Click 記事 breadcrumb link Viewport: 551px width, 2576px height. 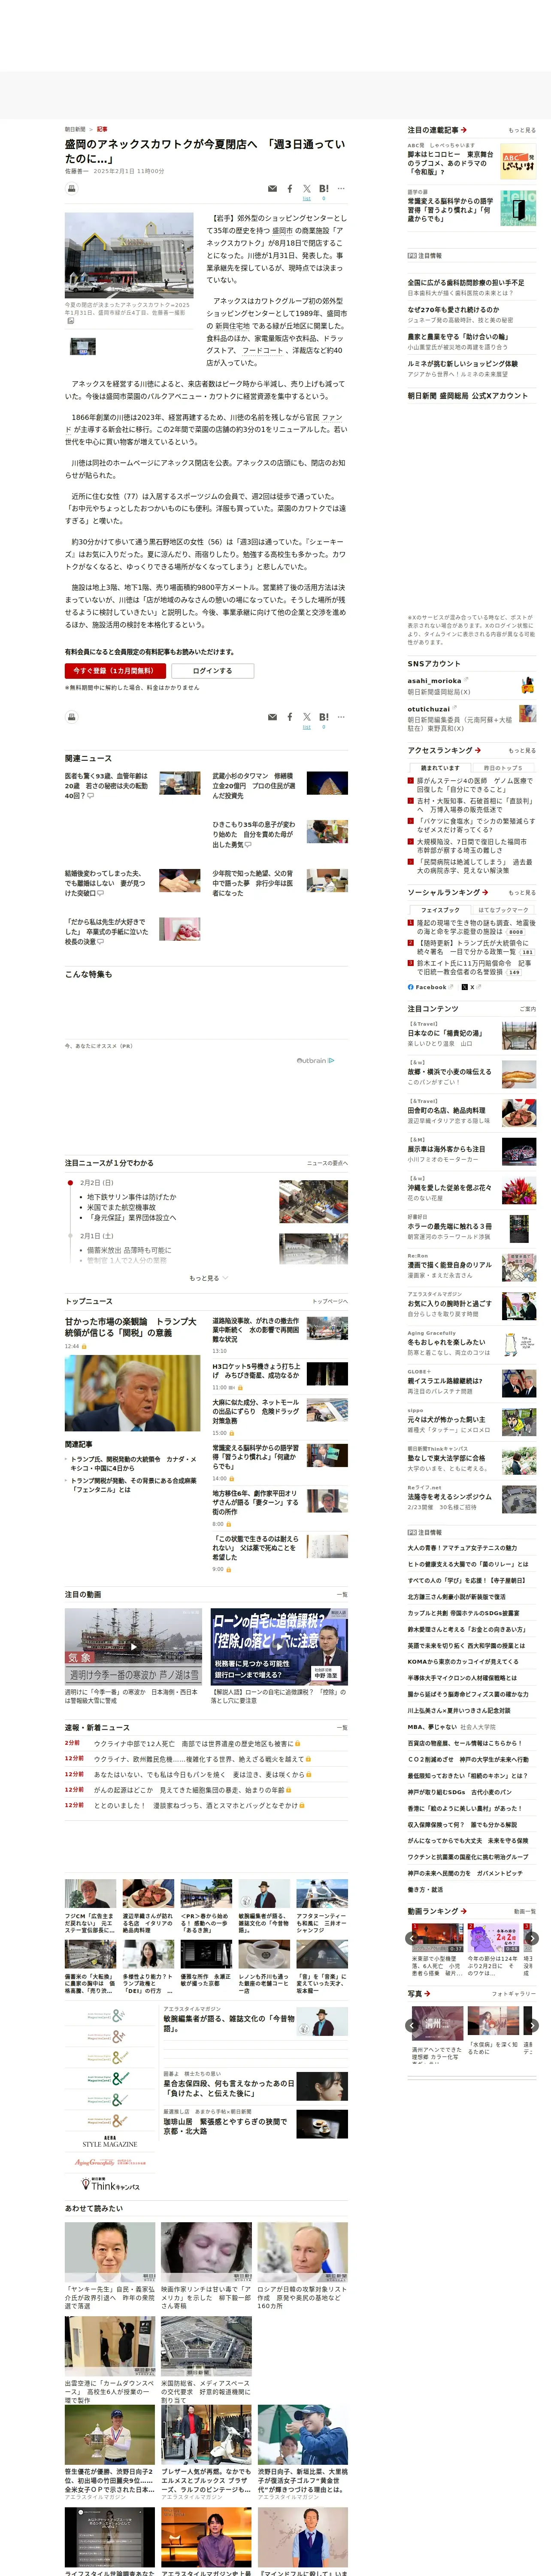(x=102, y=129)
